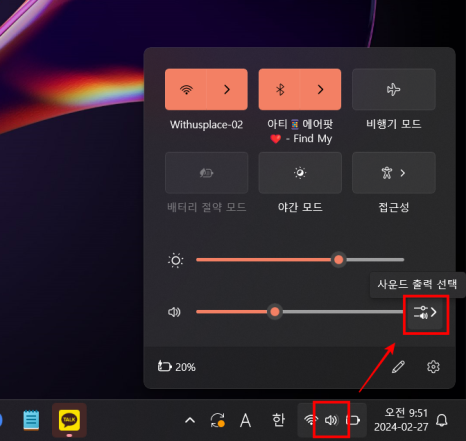Open the clock showing 오전 9:51

point(401,420)
